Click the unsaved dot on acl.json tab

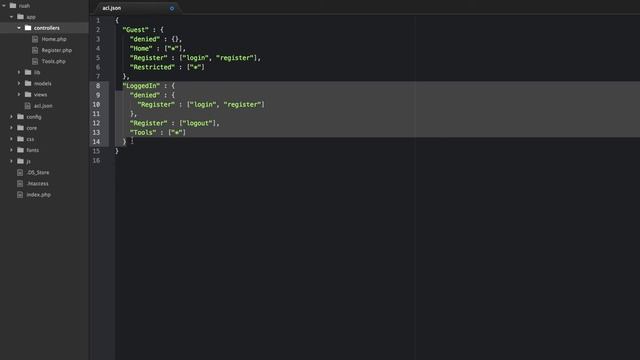click(172, 8)
